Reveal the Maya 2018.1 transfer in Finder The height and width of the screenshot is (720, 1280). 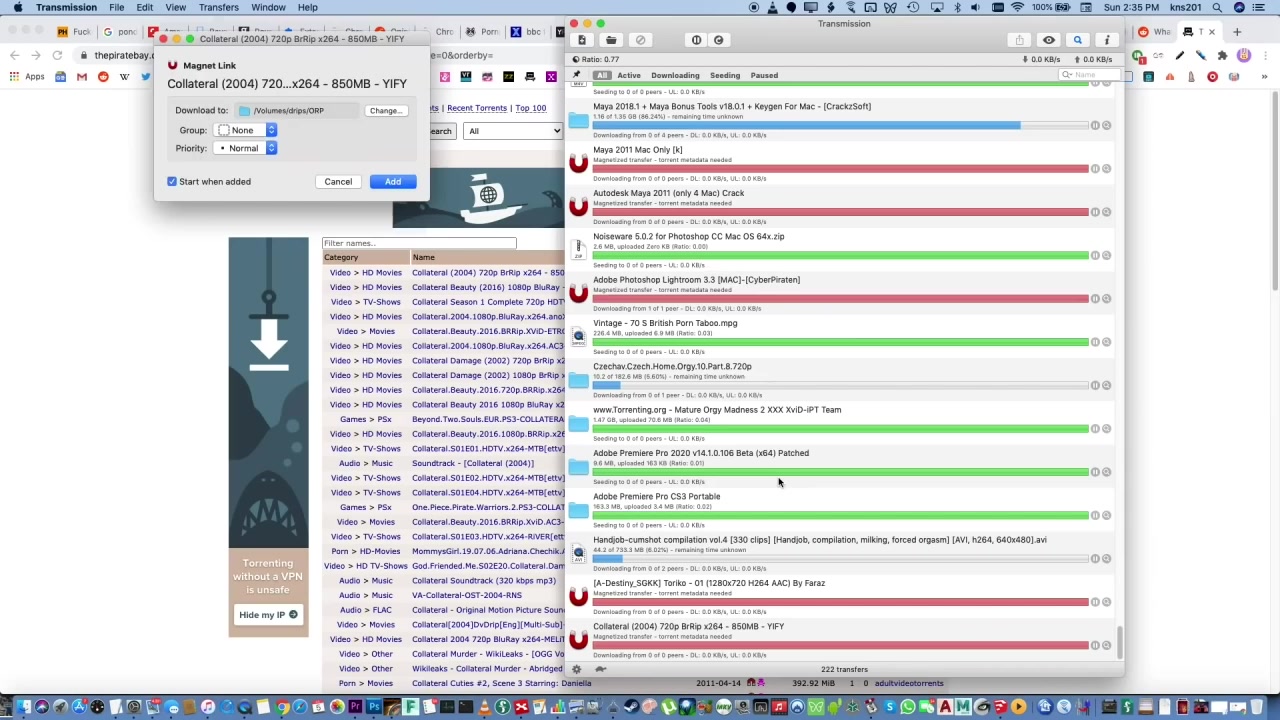click(x=1106, y=125)
